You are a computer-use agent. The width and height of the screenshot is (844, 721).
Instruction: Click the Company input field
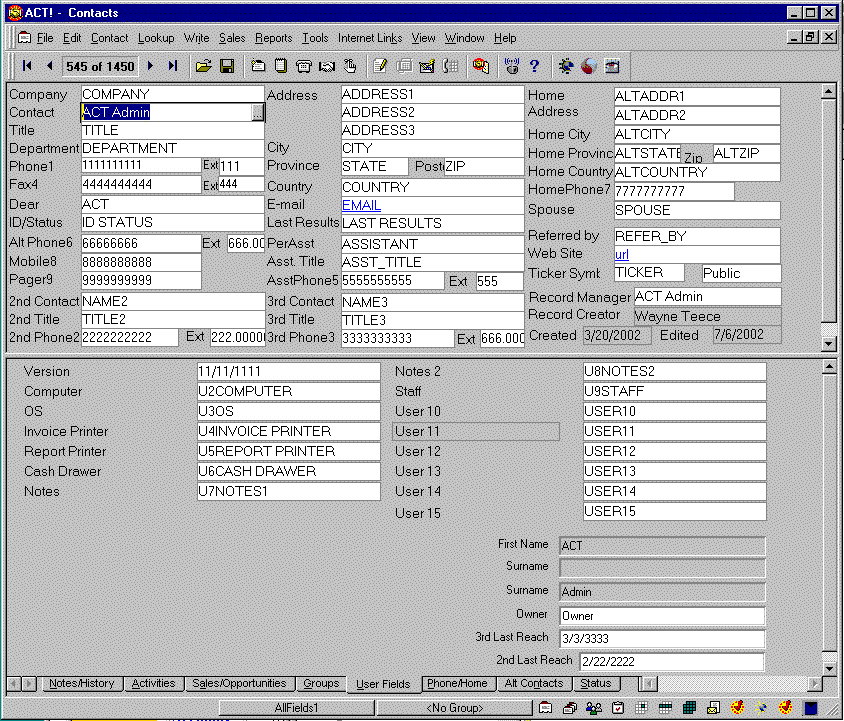(x=172, y=94)
